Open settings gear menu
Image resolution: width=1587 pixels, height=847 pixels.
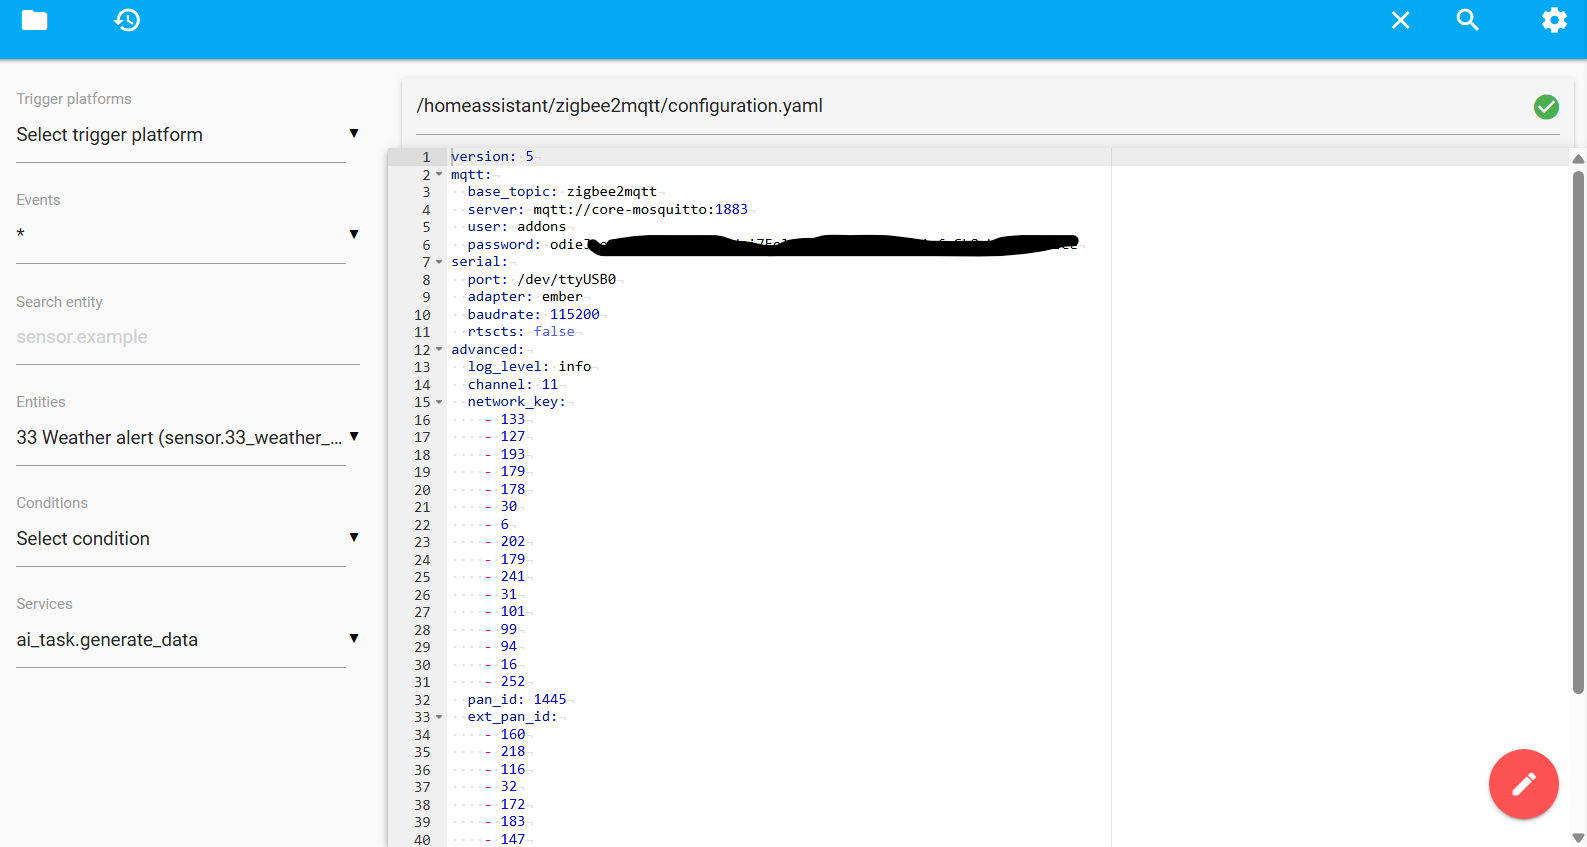pyautogui.click(x=1554, y=20)
